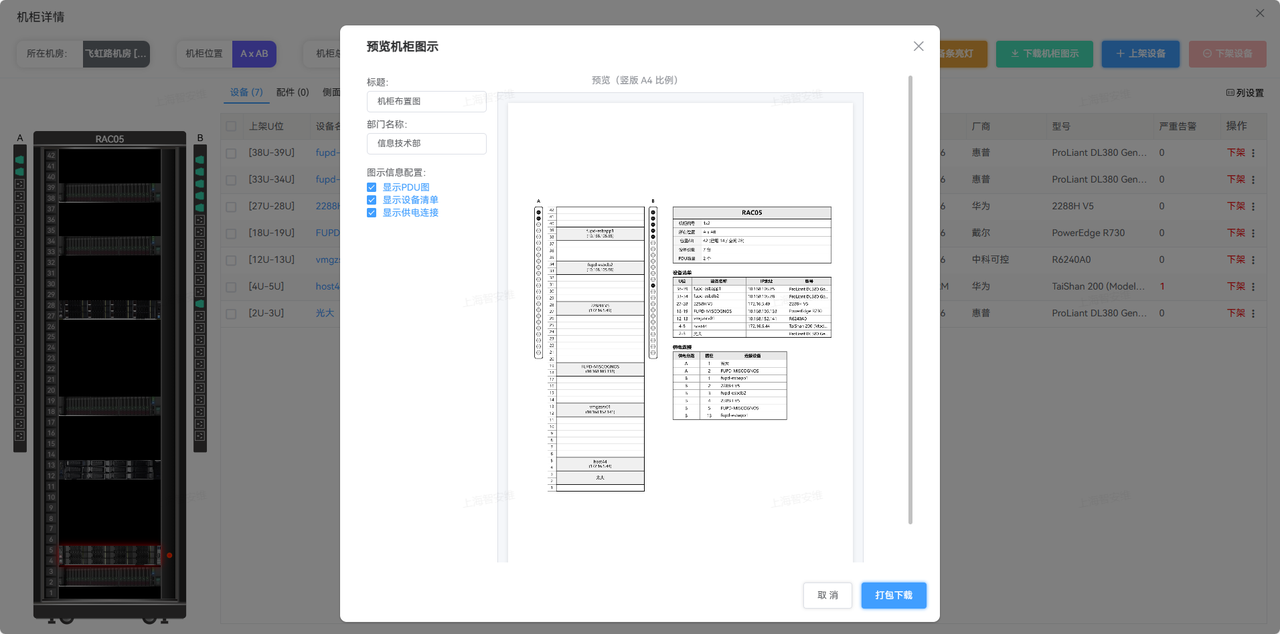This screenshot has height=634, width=1280.
Task: Click the 列设置 column settings icon
Action: pos(1230,93)
